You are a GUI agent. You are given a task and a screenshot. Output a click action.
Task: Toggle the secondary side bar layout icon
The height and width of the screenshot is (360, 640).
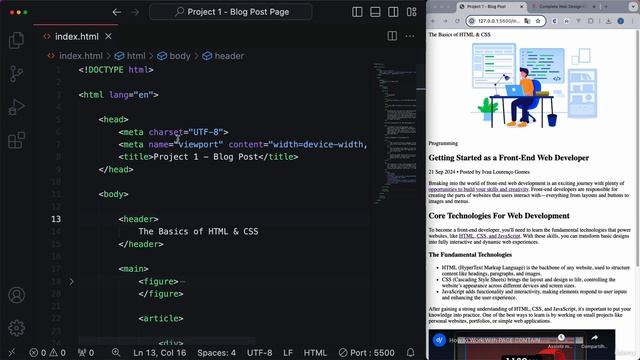coord(393,12)
